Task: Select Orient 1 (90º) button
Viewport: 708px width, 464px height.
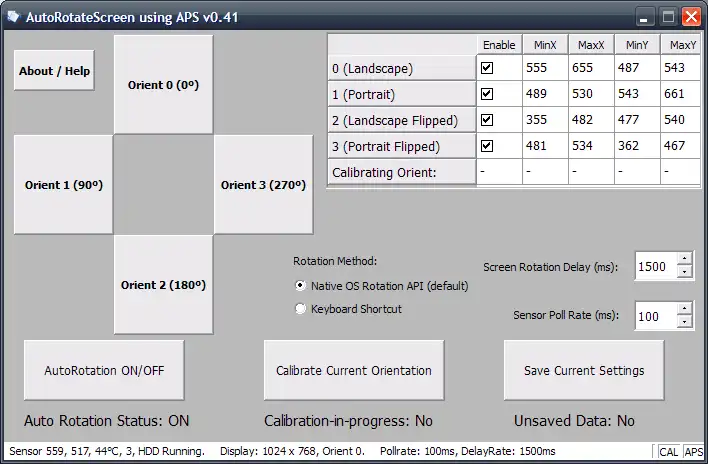Action: [x=64, y=185]
